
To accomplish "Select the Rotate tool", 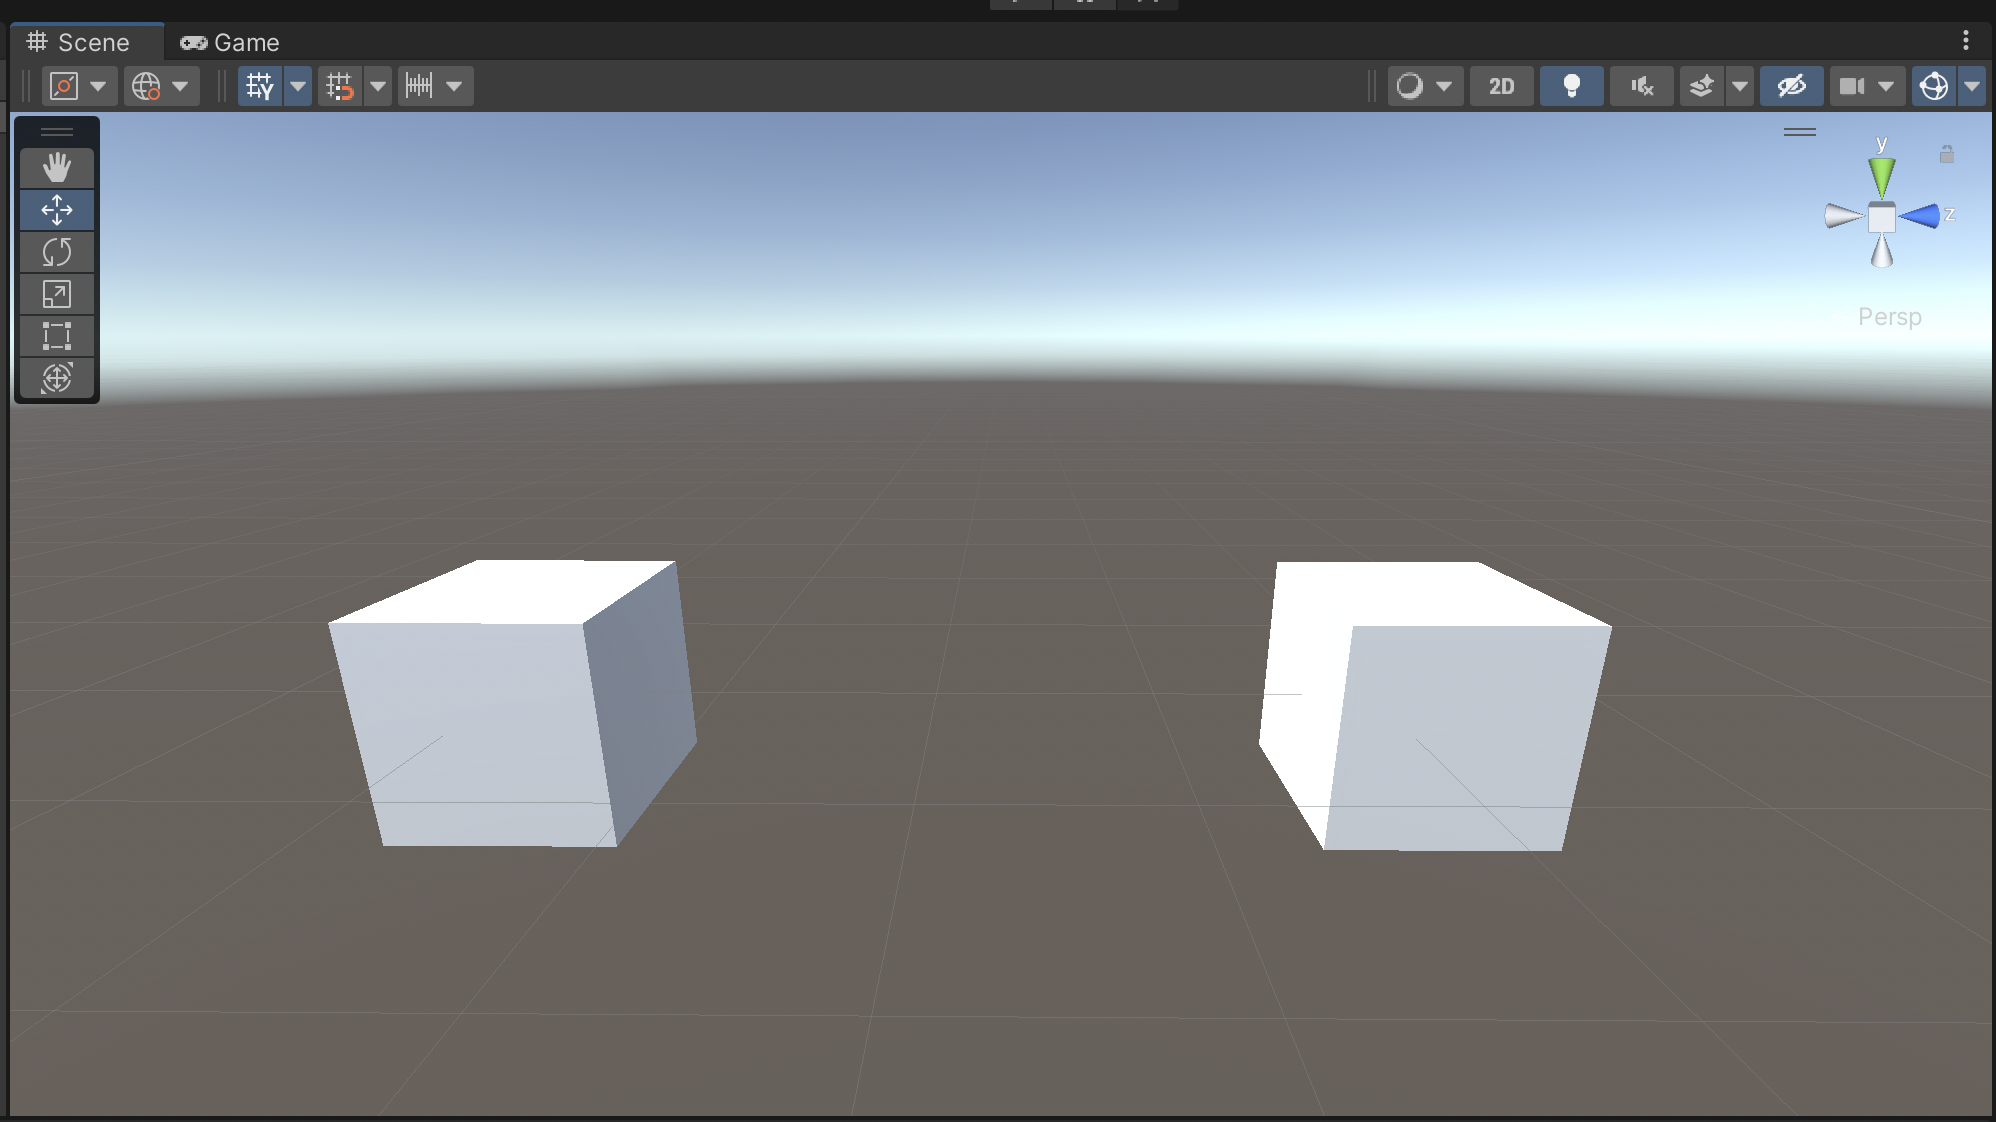I will pos(57,252).
